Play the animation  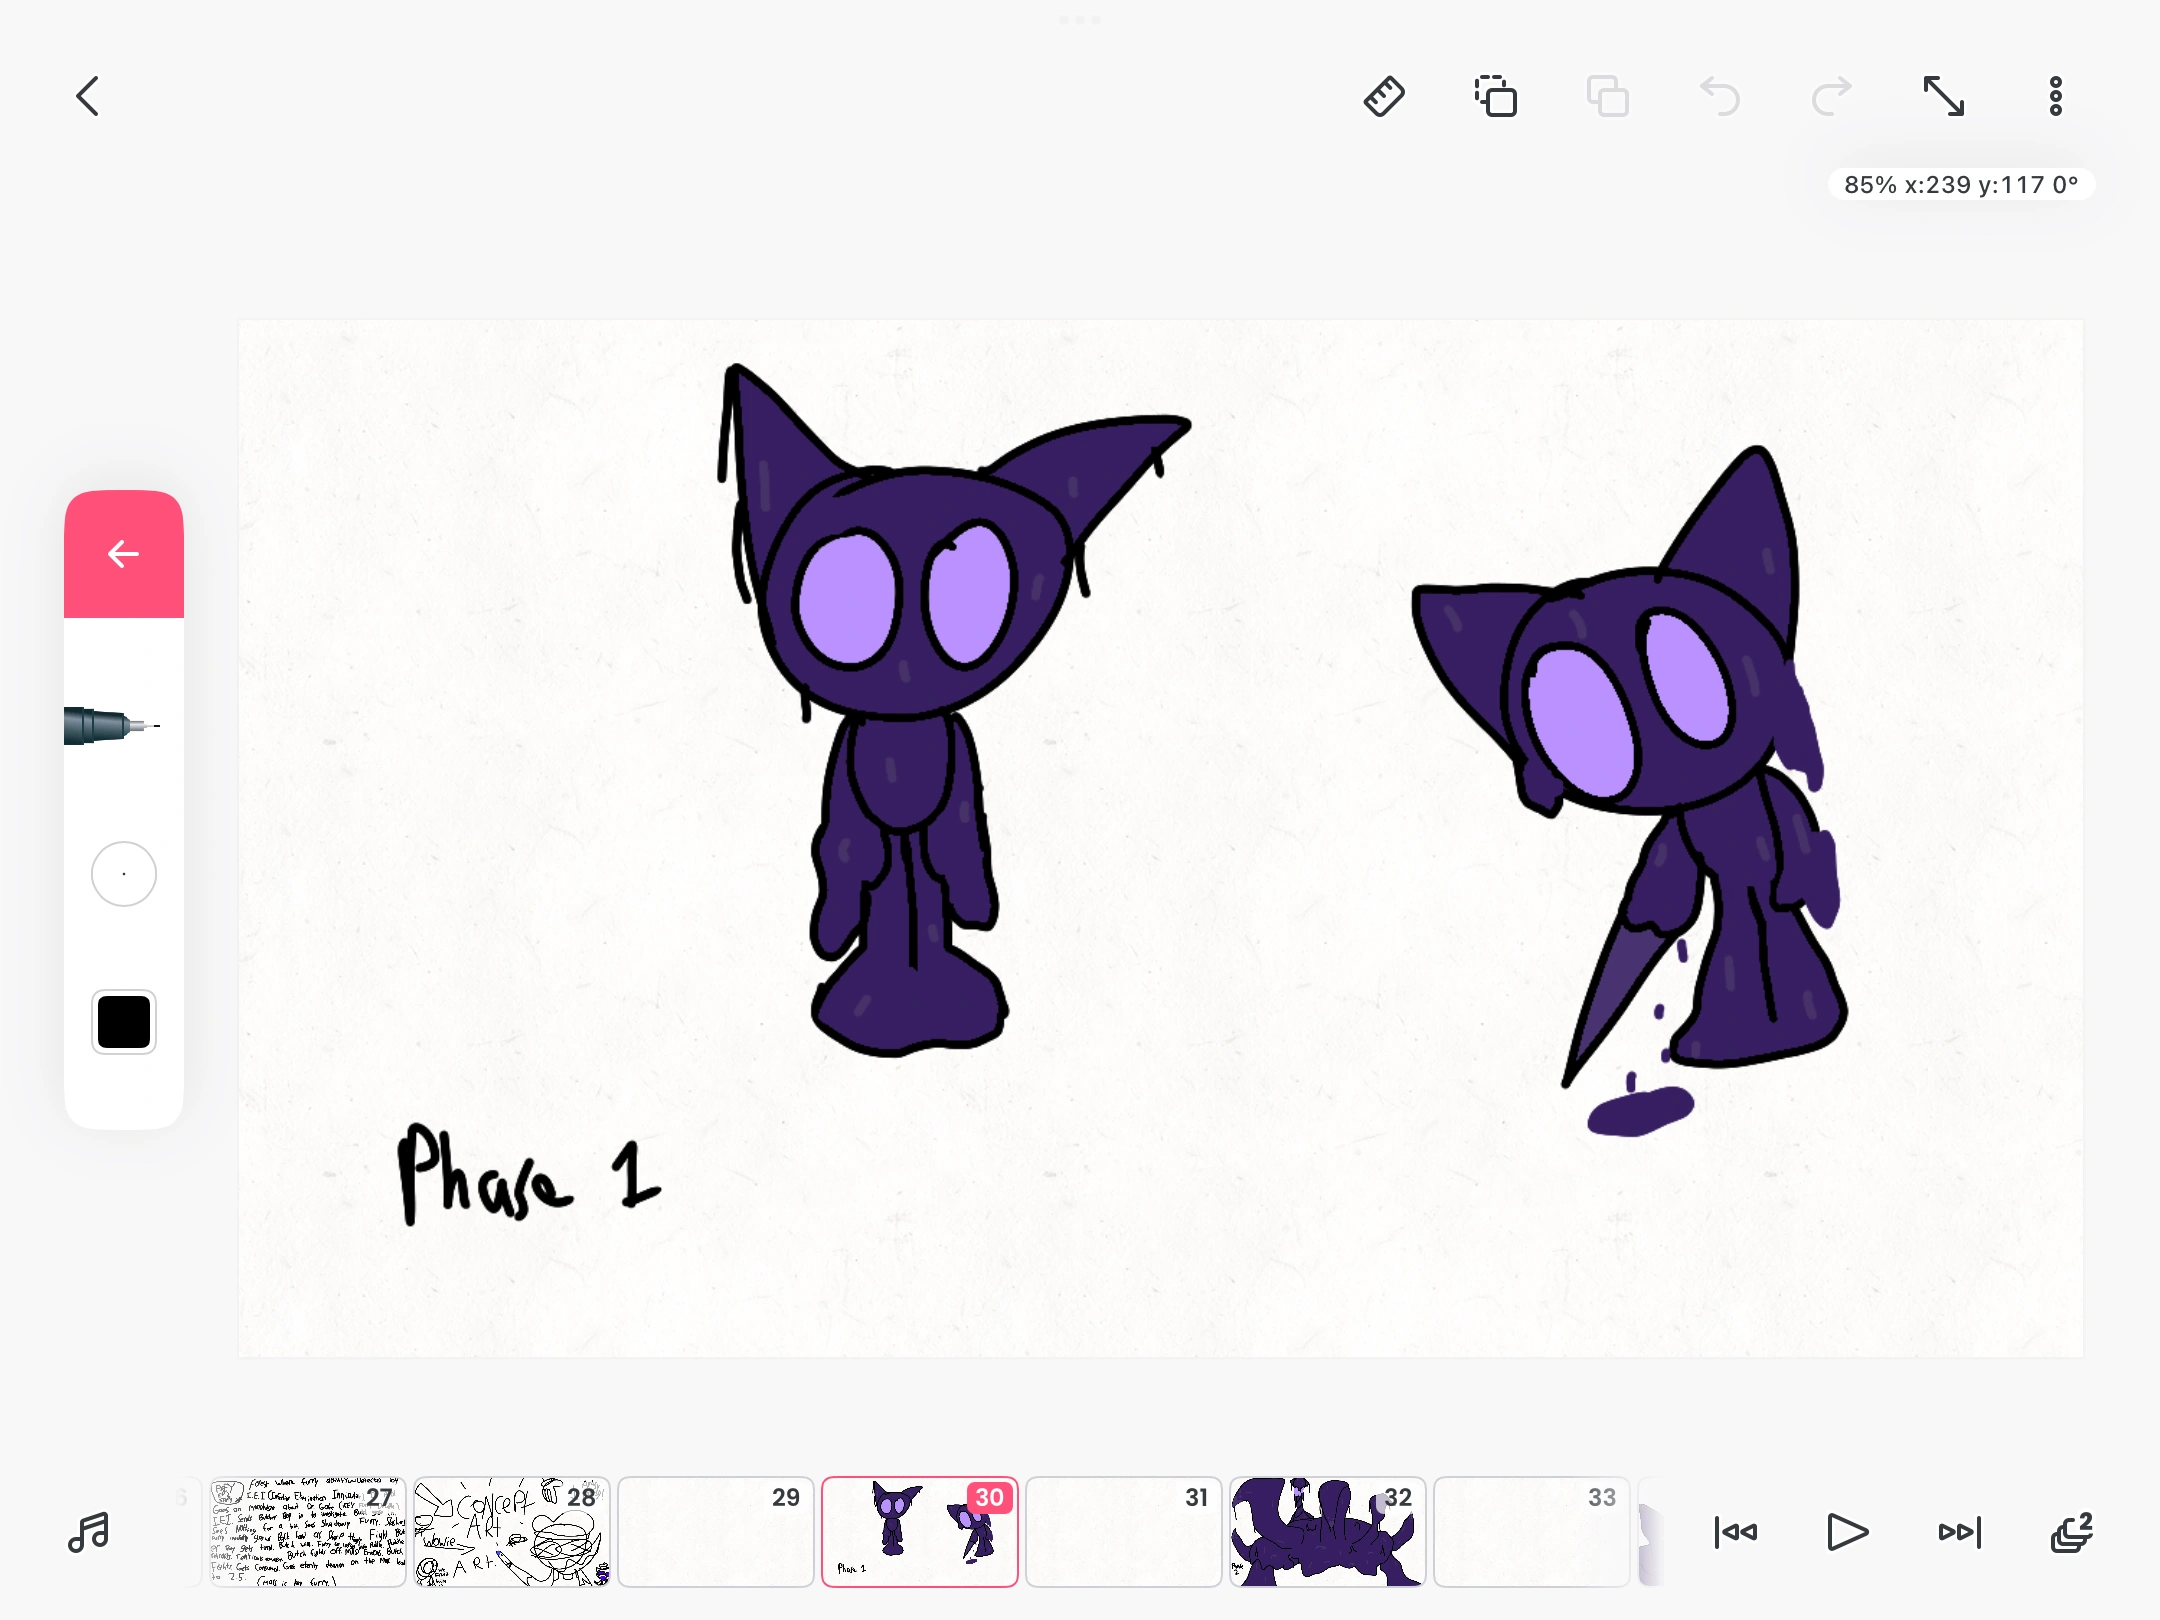(x=1847, y=1532)
